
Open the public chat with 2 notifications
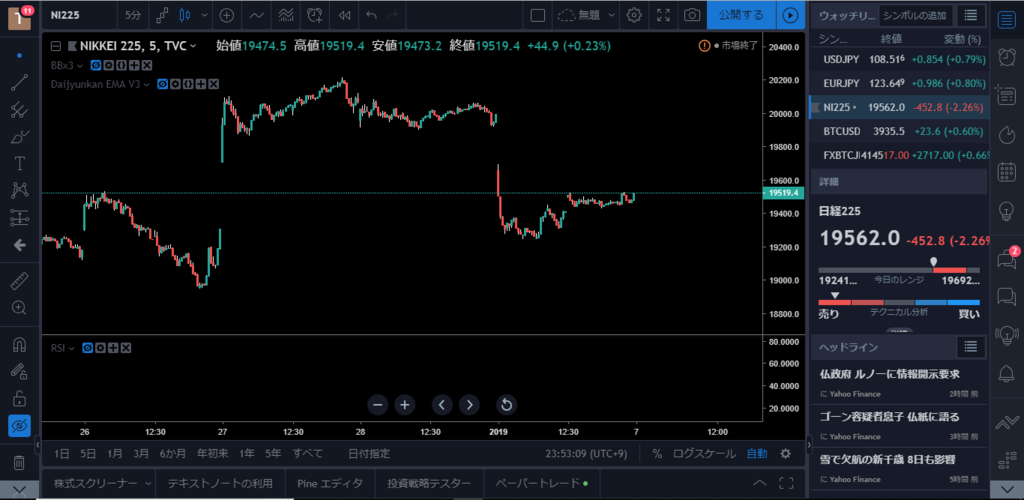point(1006,258)
